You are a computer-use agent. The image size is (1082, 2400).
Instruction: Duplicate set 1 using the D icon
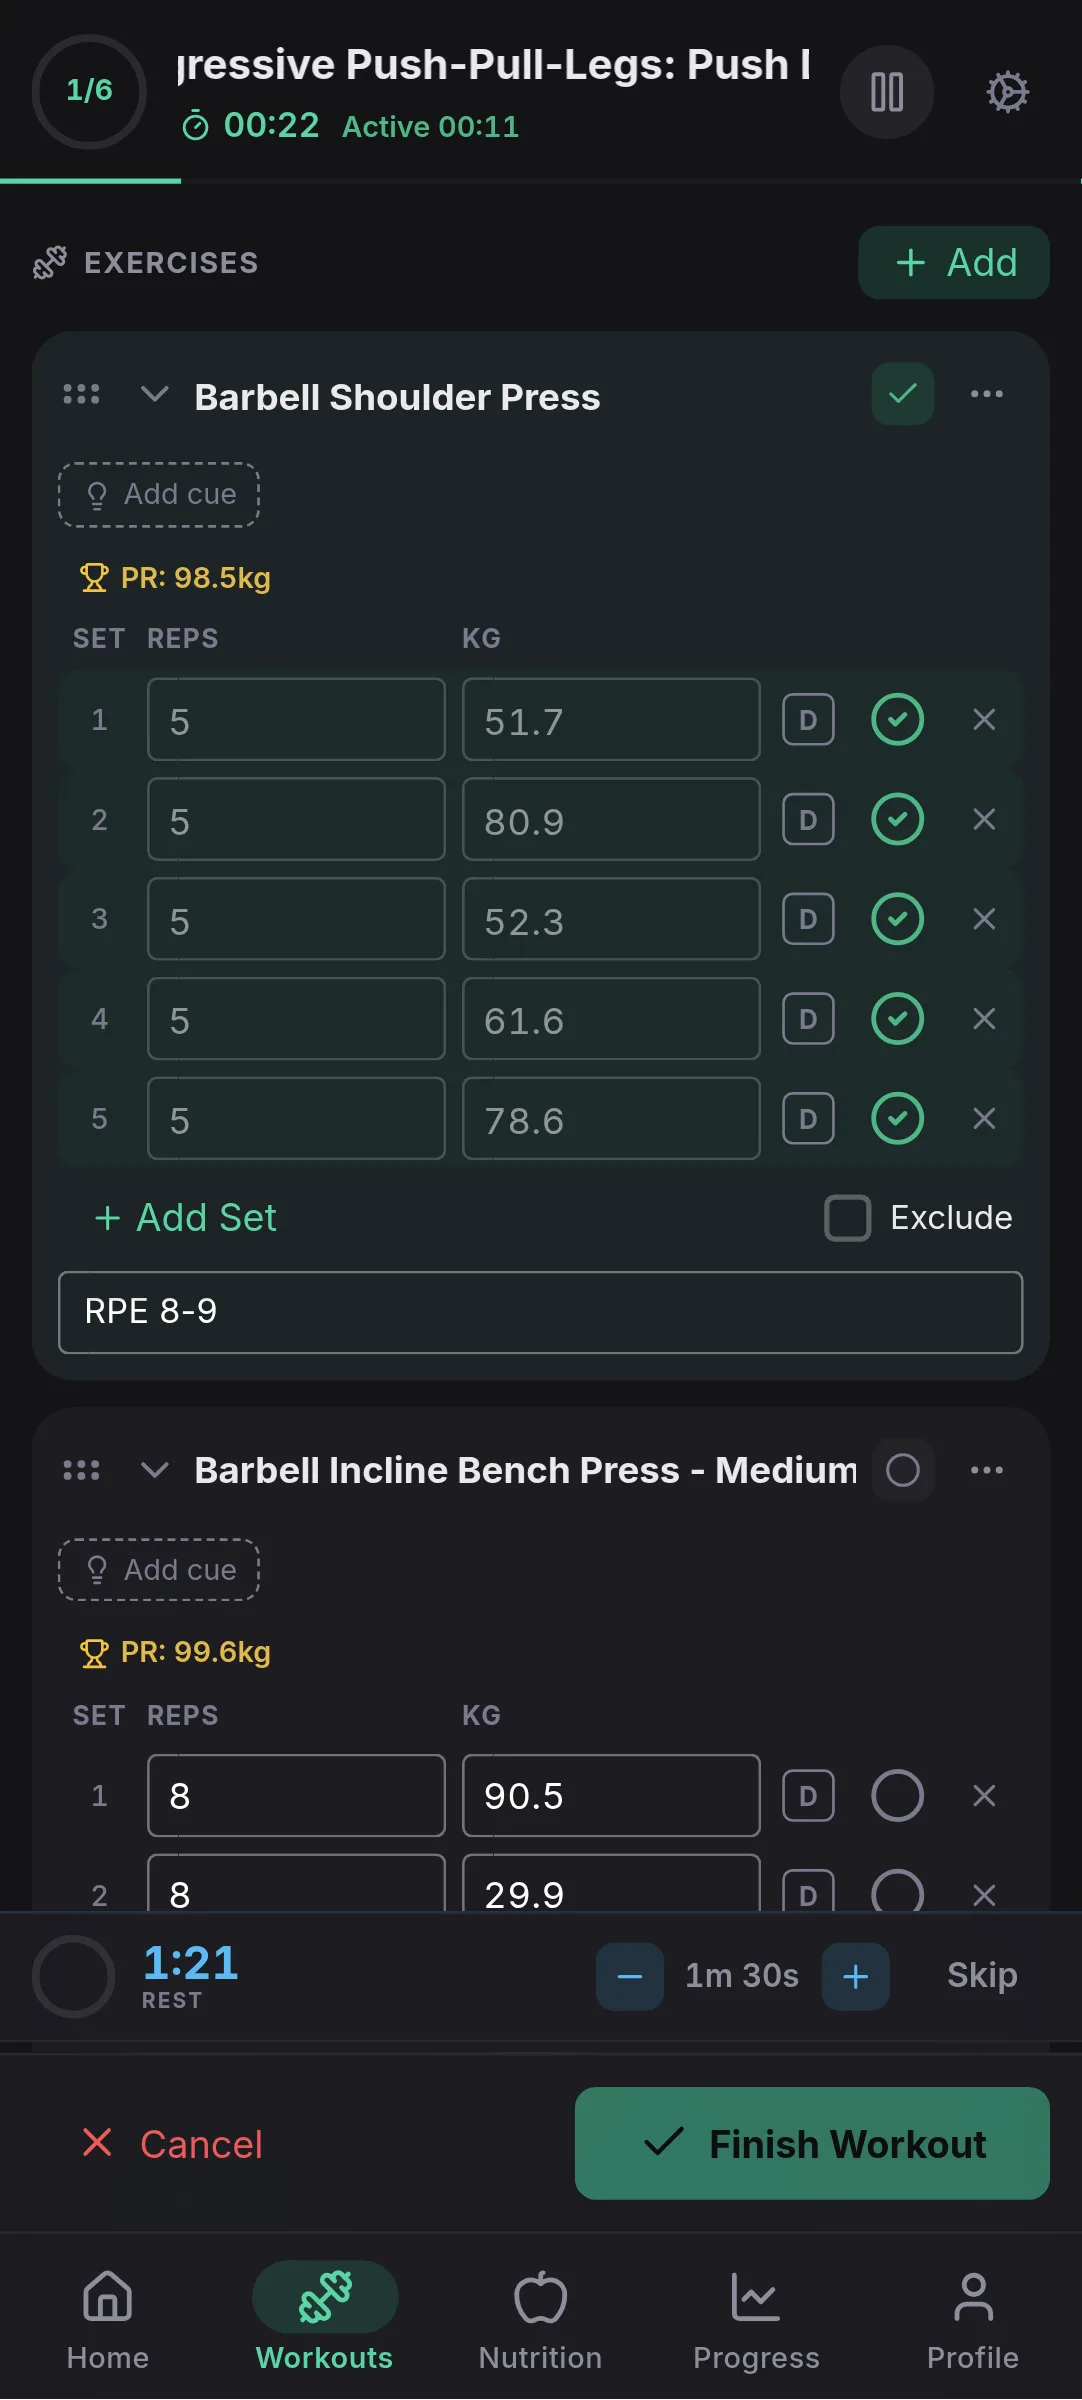pyautogui.click(x=807, y=719)
